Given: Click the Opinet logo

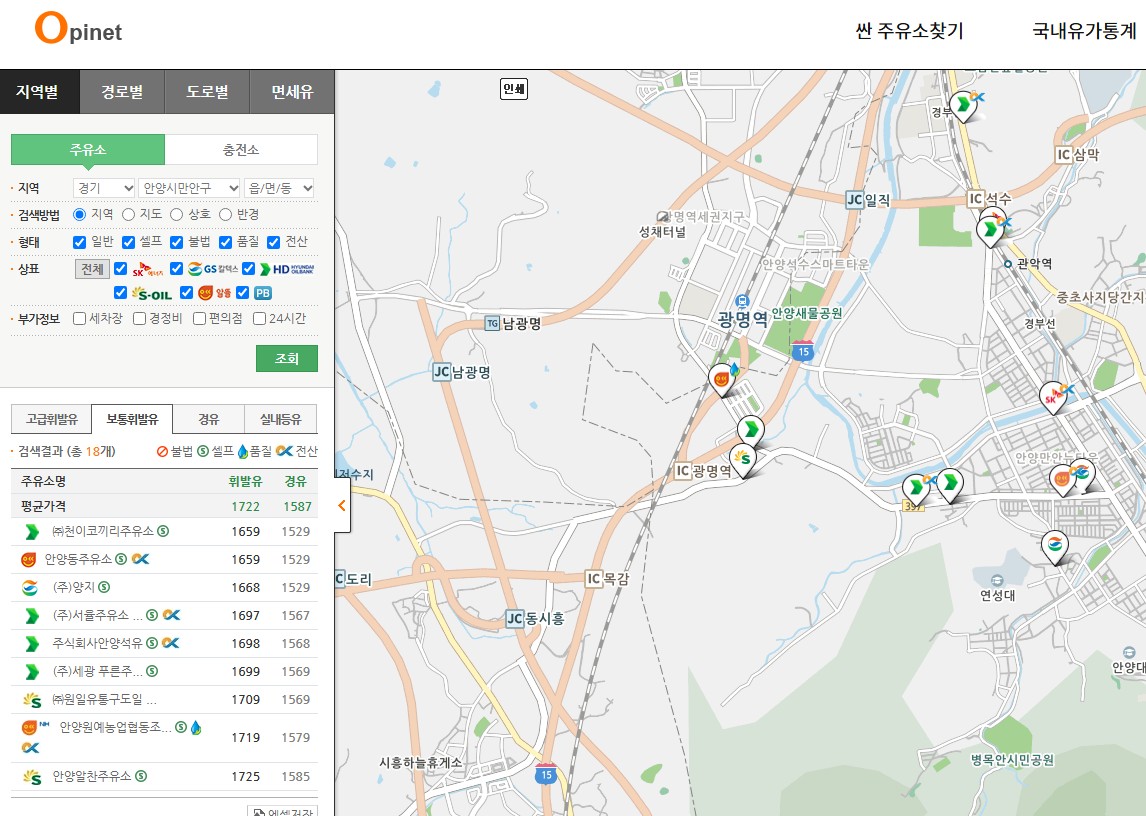Looking at the screenshot, I should click(x=78, y=29).
